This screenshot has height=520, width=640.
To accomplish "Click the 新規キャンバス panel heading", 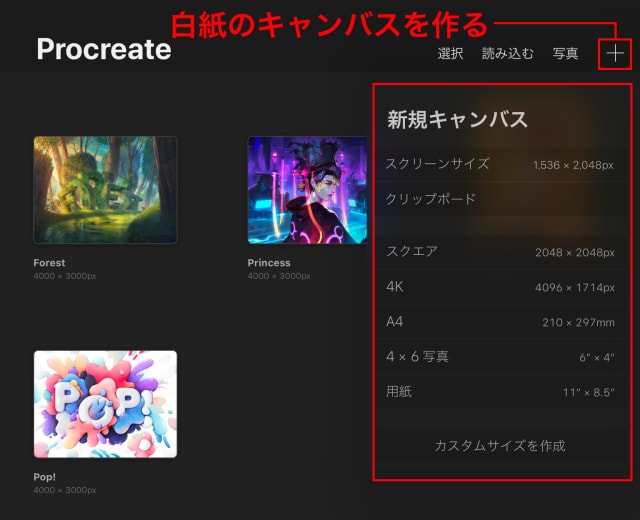I will (458, 120).
